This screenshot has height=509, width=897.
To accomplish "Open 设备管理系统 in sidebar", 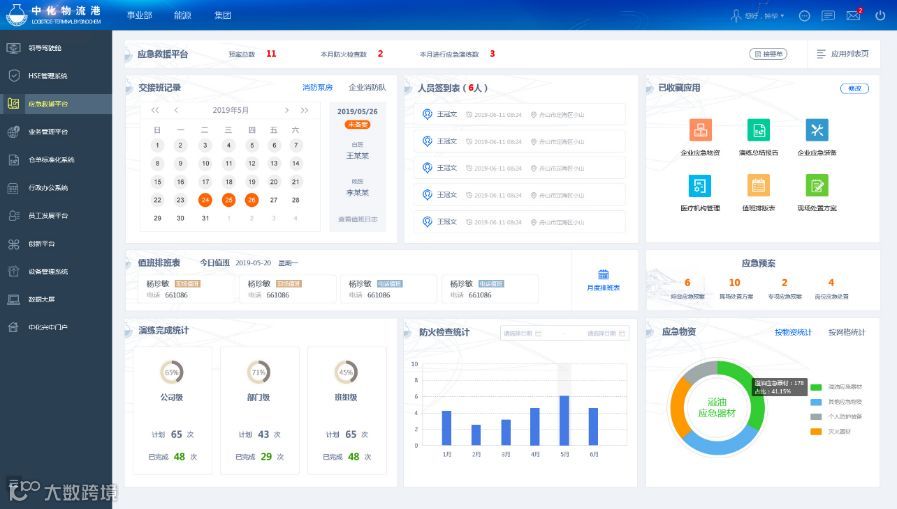I will pos(48,271).
